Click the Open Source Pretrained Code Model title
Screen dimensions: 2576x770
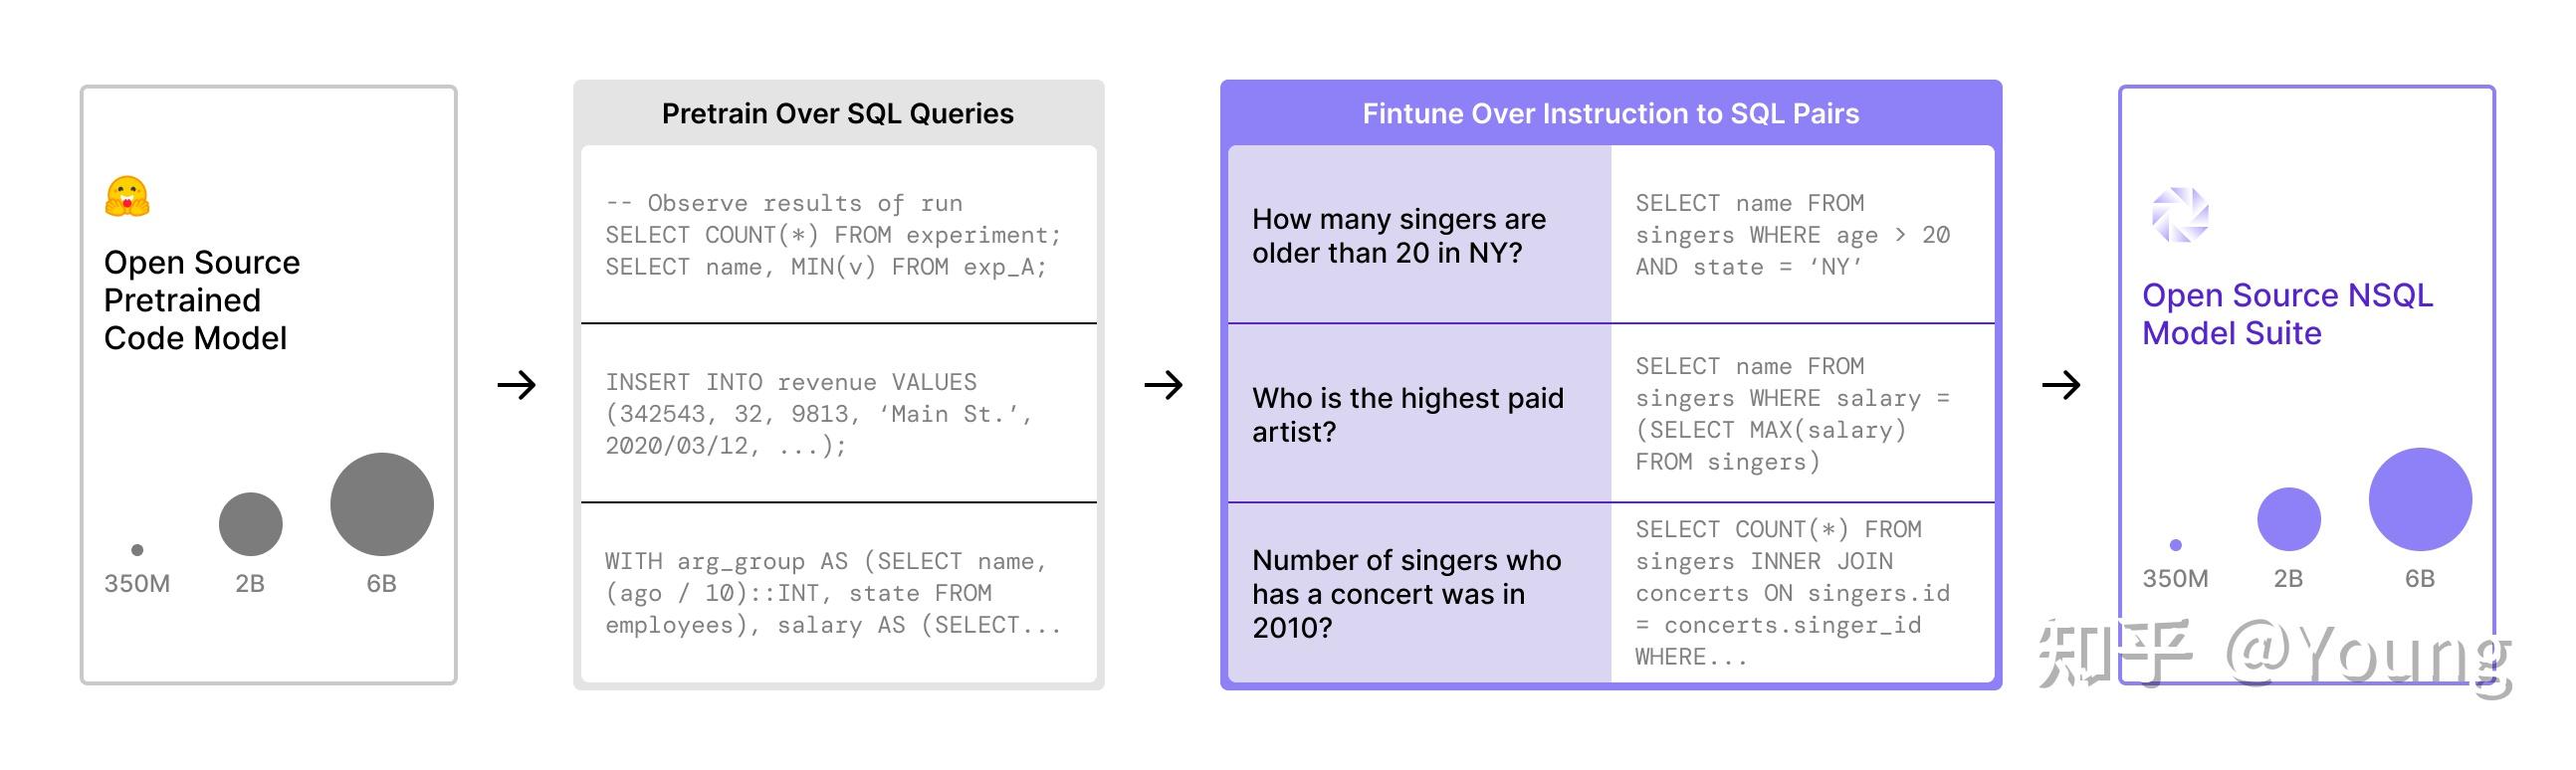tap(202, 300)
